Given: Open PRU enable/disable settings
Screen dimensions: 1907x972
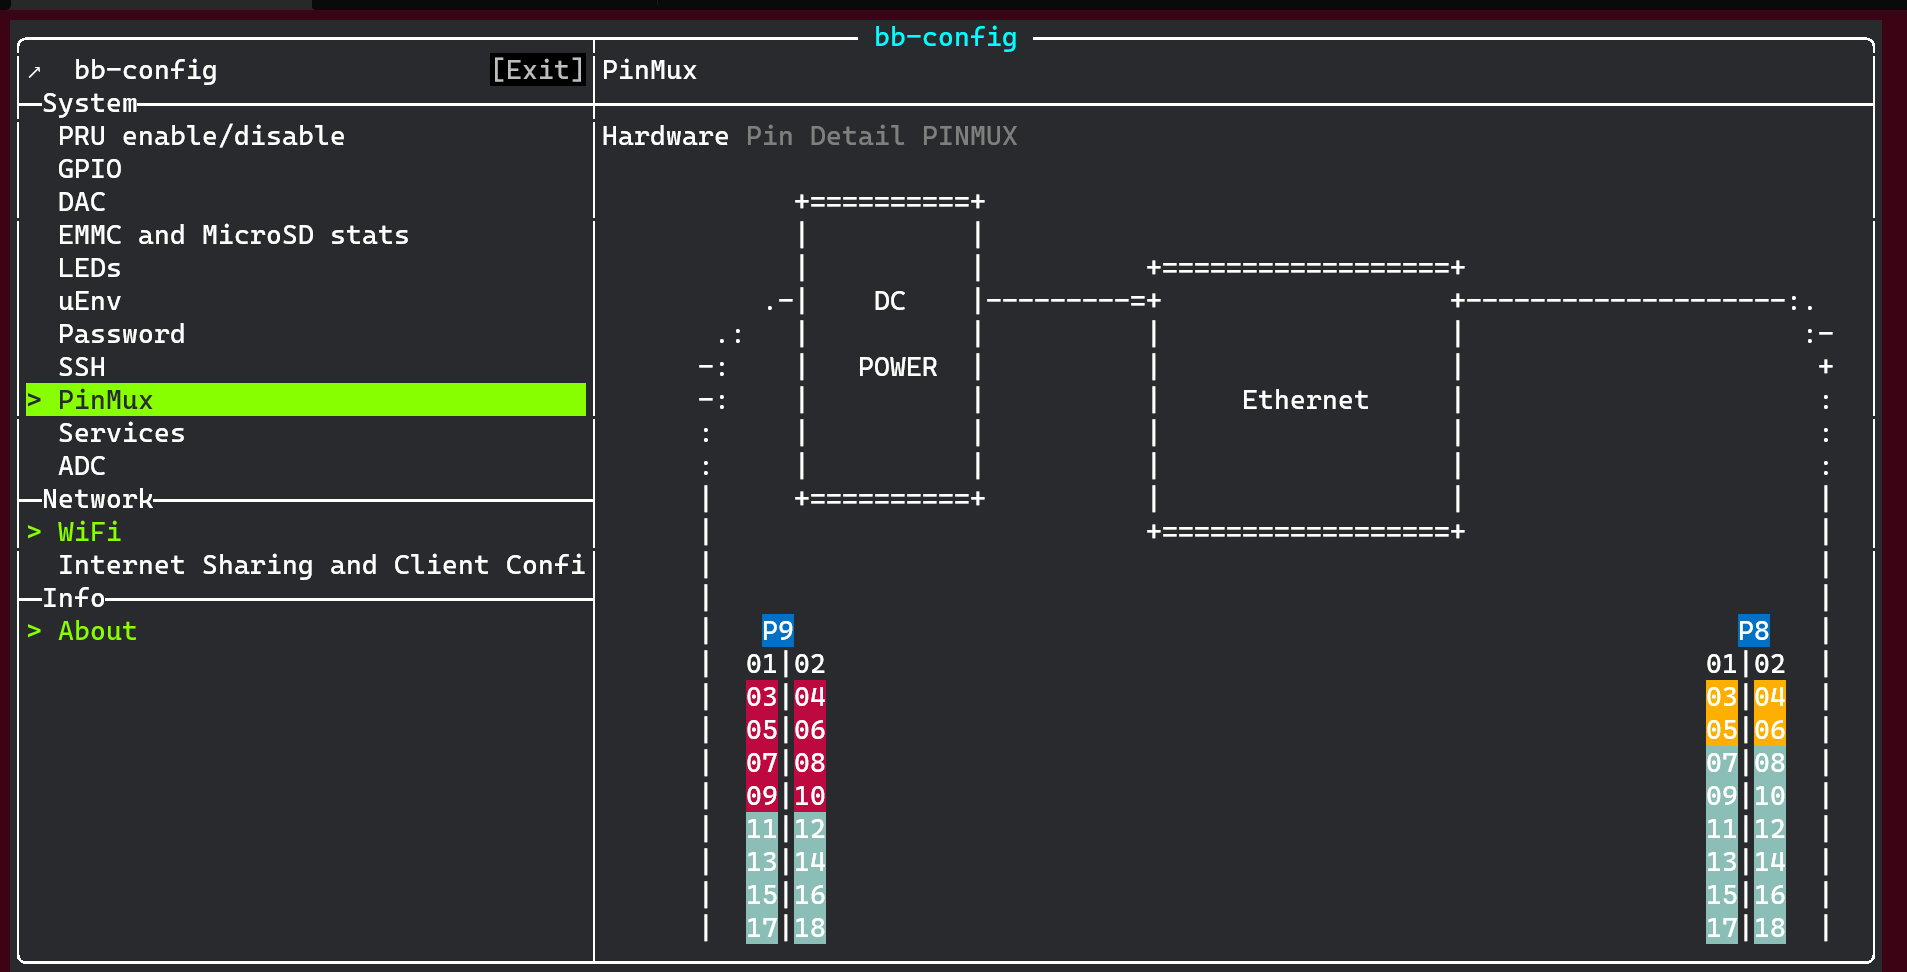Looking at the screenshot, I should pyautogui.click(x=201, y=135).
